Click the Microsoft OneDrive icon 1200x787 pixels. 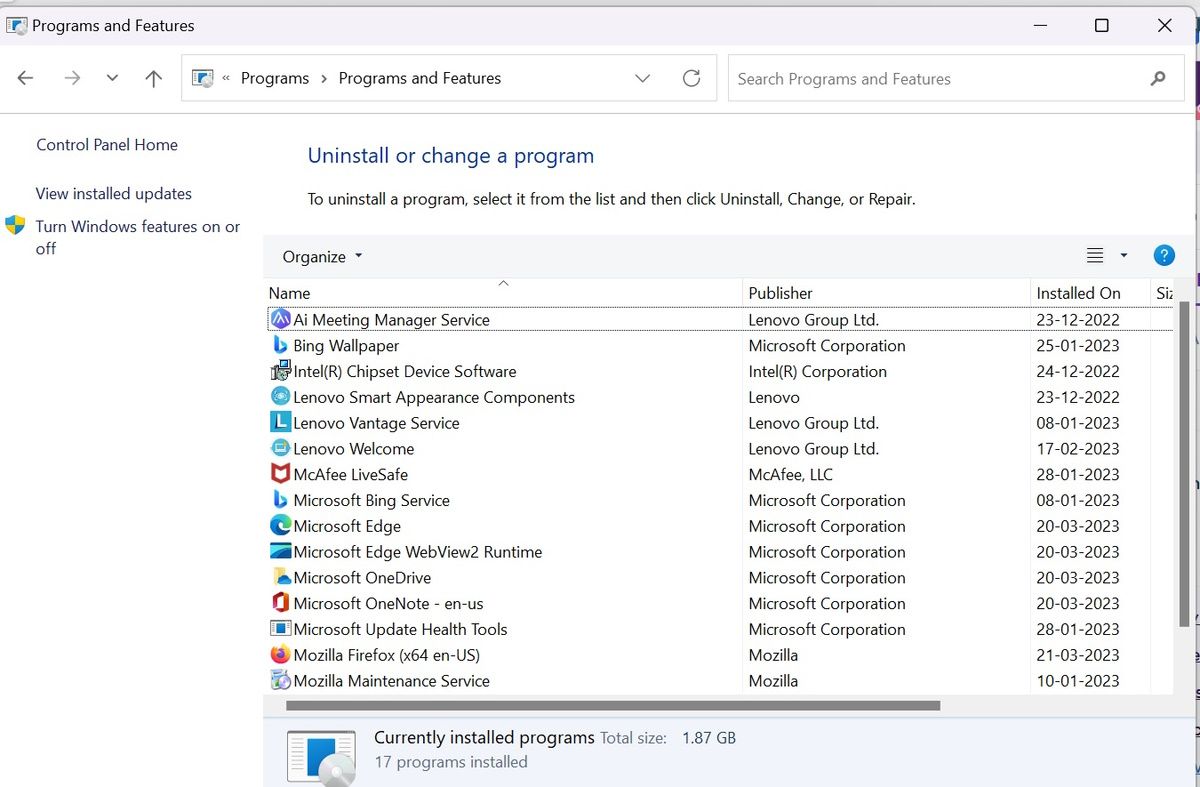point(281,578)
